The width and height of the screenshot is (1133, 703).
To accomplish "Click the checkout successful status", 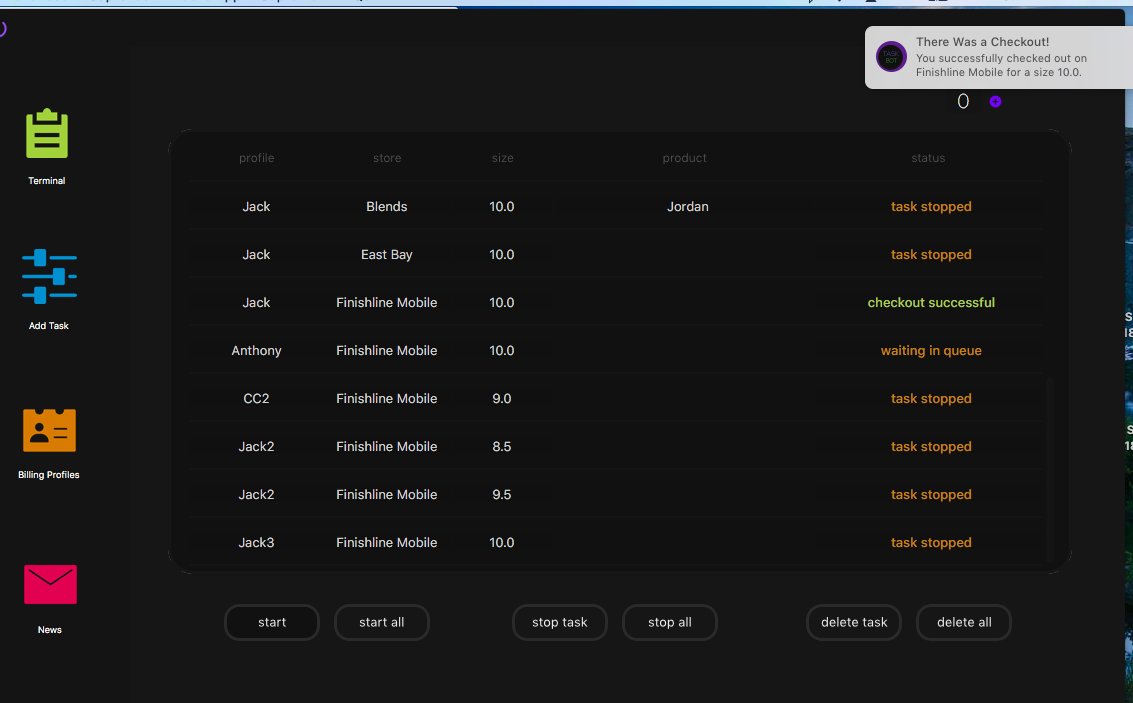I will click(x=931, y=303).
